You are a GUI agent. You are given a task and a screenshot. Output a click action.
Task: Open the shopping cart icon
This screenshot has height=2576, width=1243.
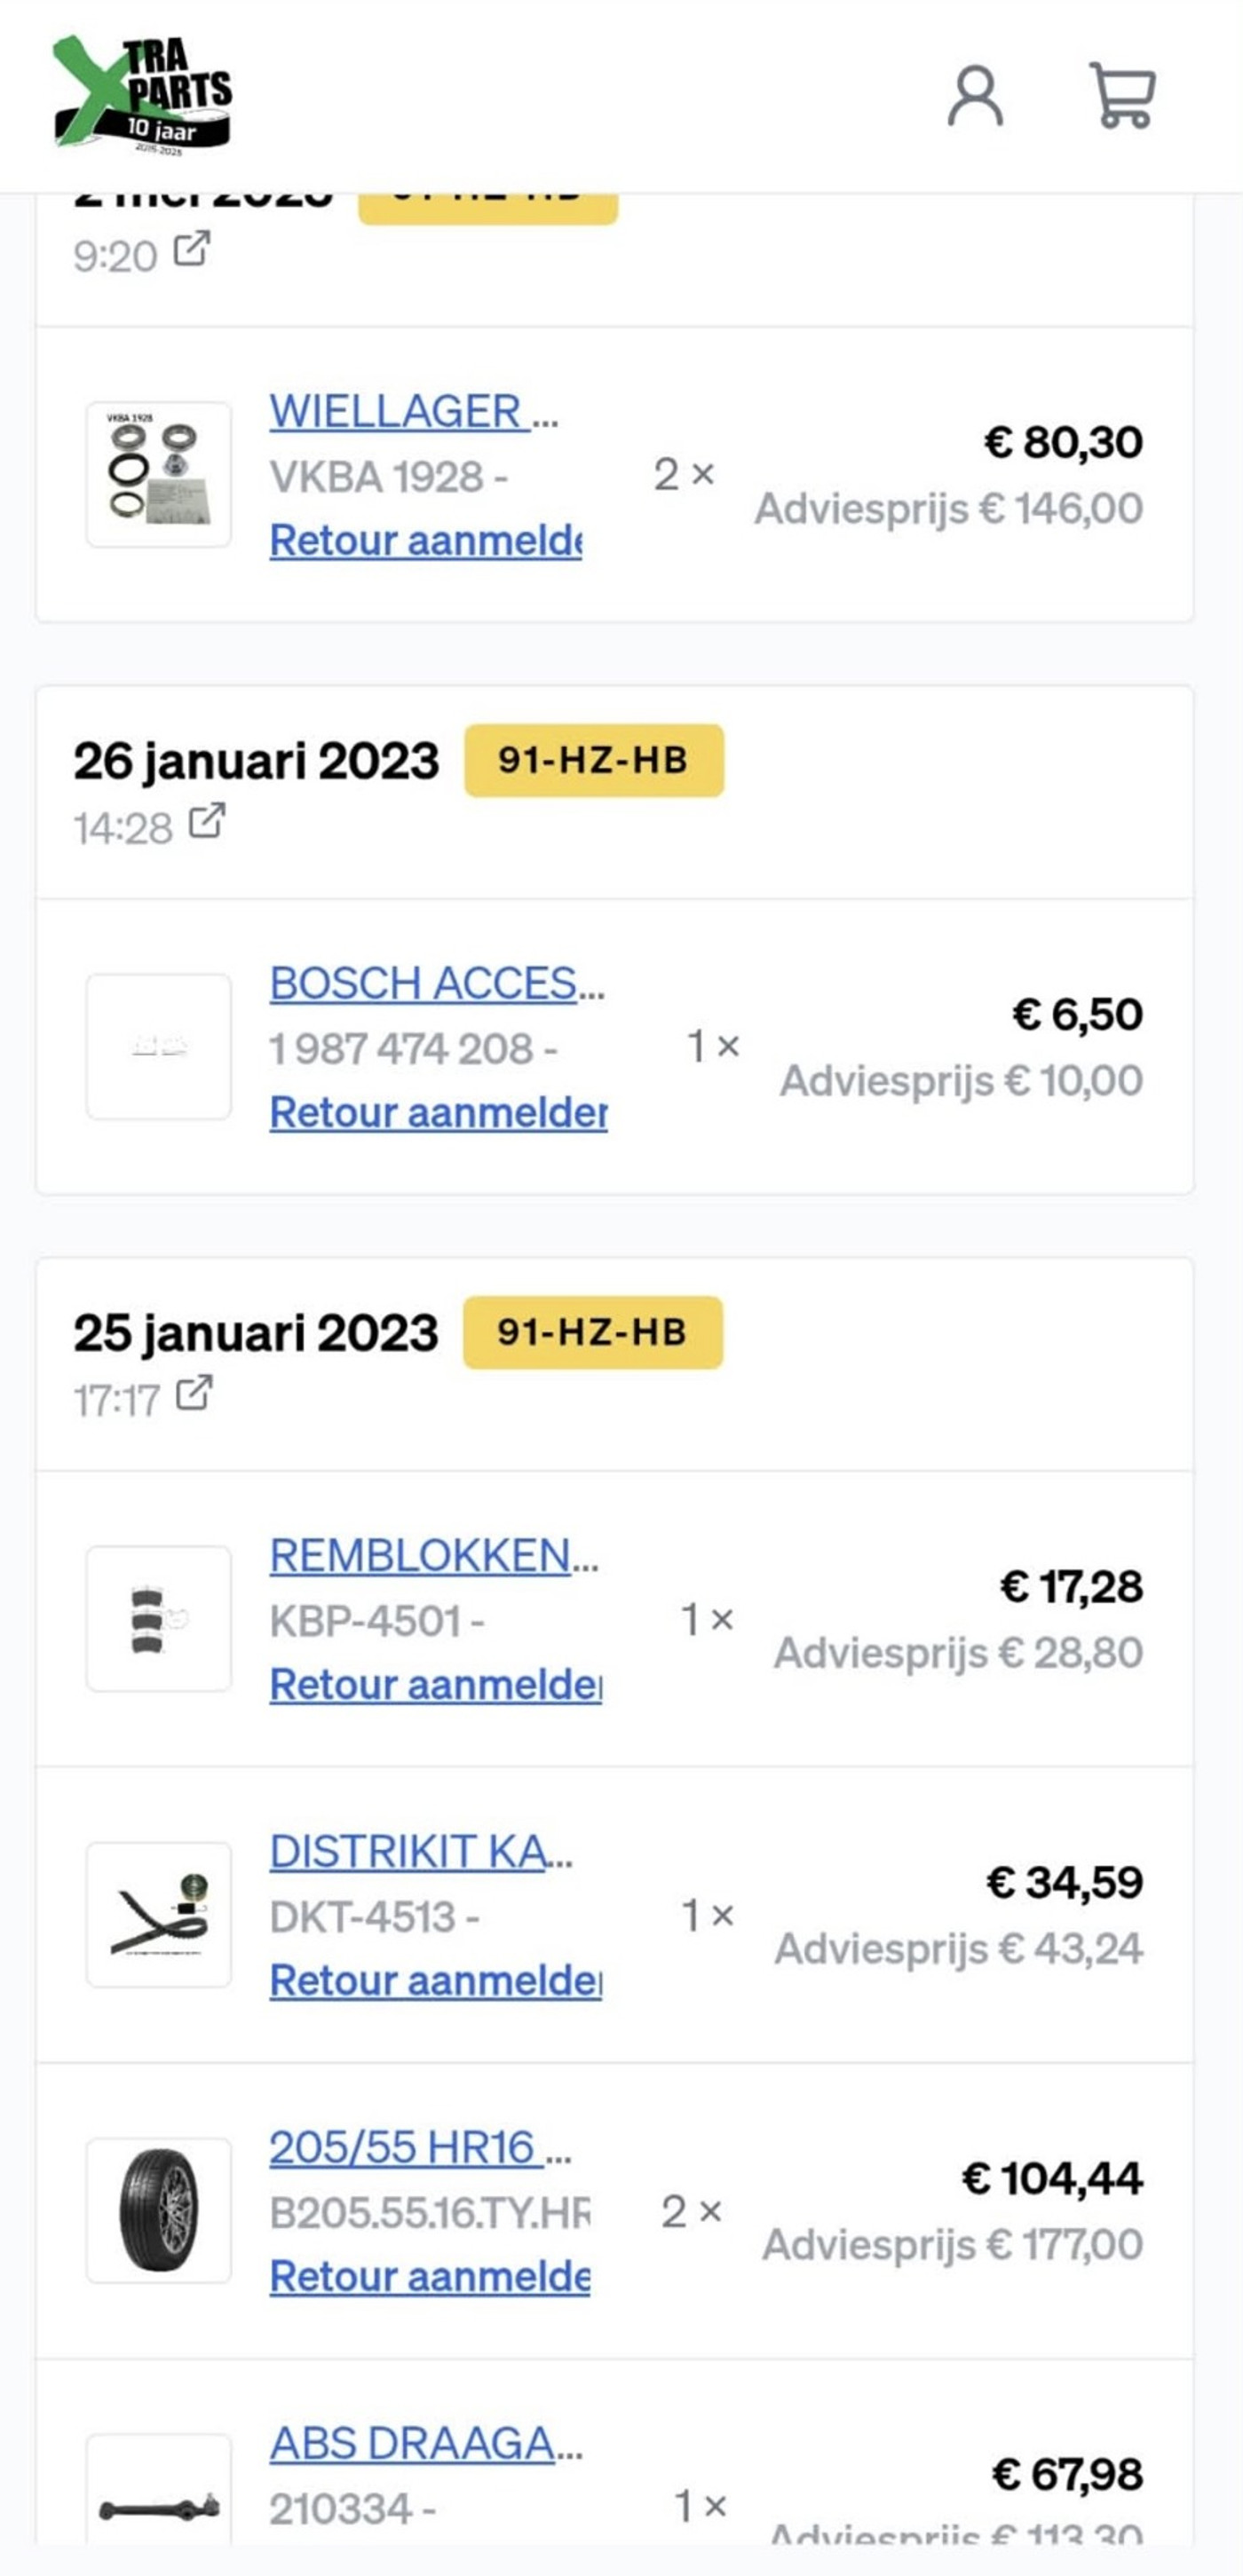tap(1122, 95)
